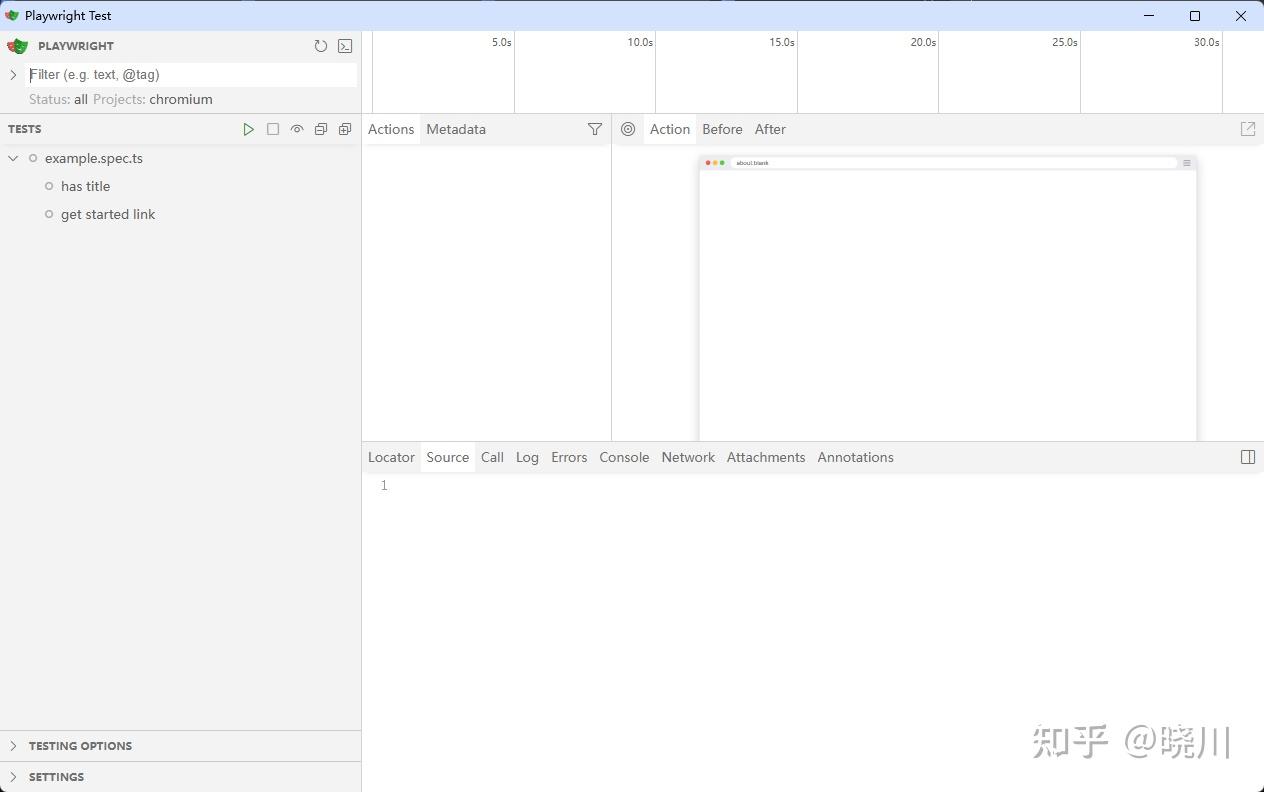Open the Before snapshot tab
Image resolution: width=1264 pixels, height=792 pixels.
[x=722, y=129]
